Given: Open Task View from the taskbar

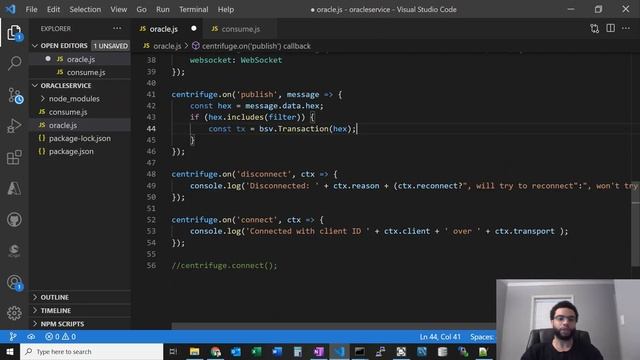Looking at the screenshot, I should point(173,351).
